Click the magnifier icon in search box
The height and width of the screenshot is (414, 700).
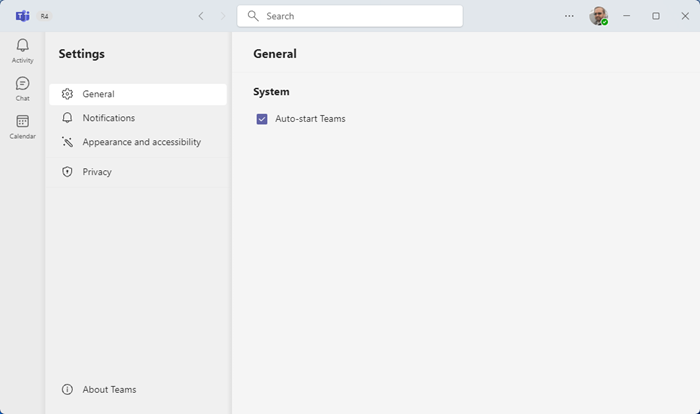coord(253,16)
